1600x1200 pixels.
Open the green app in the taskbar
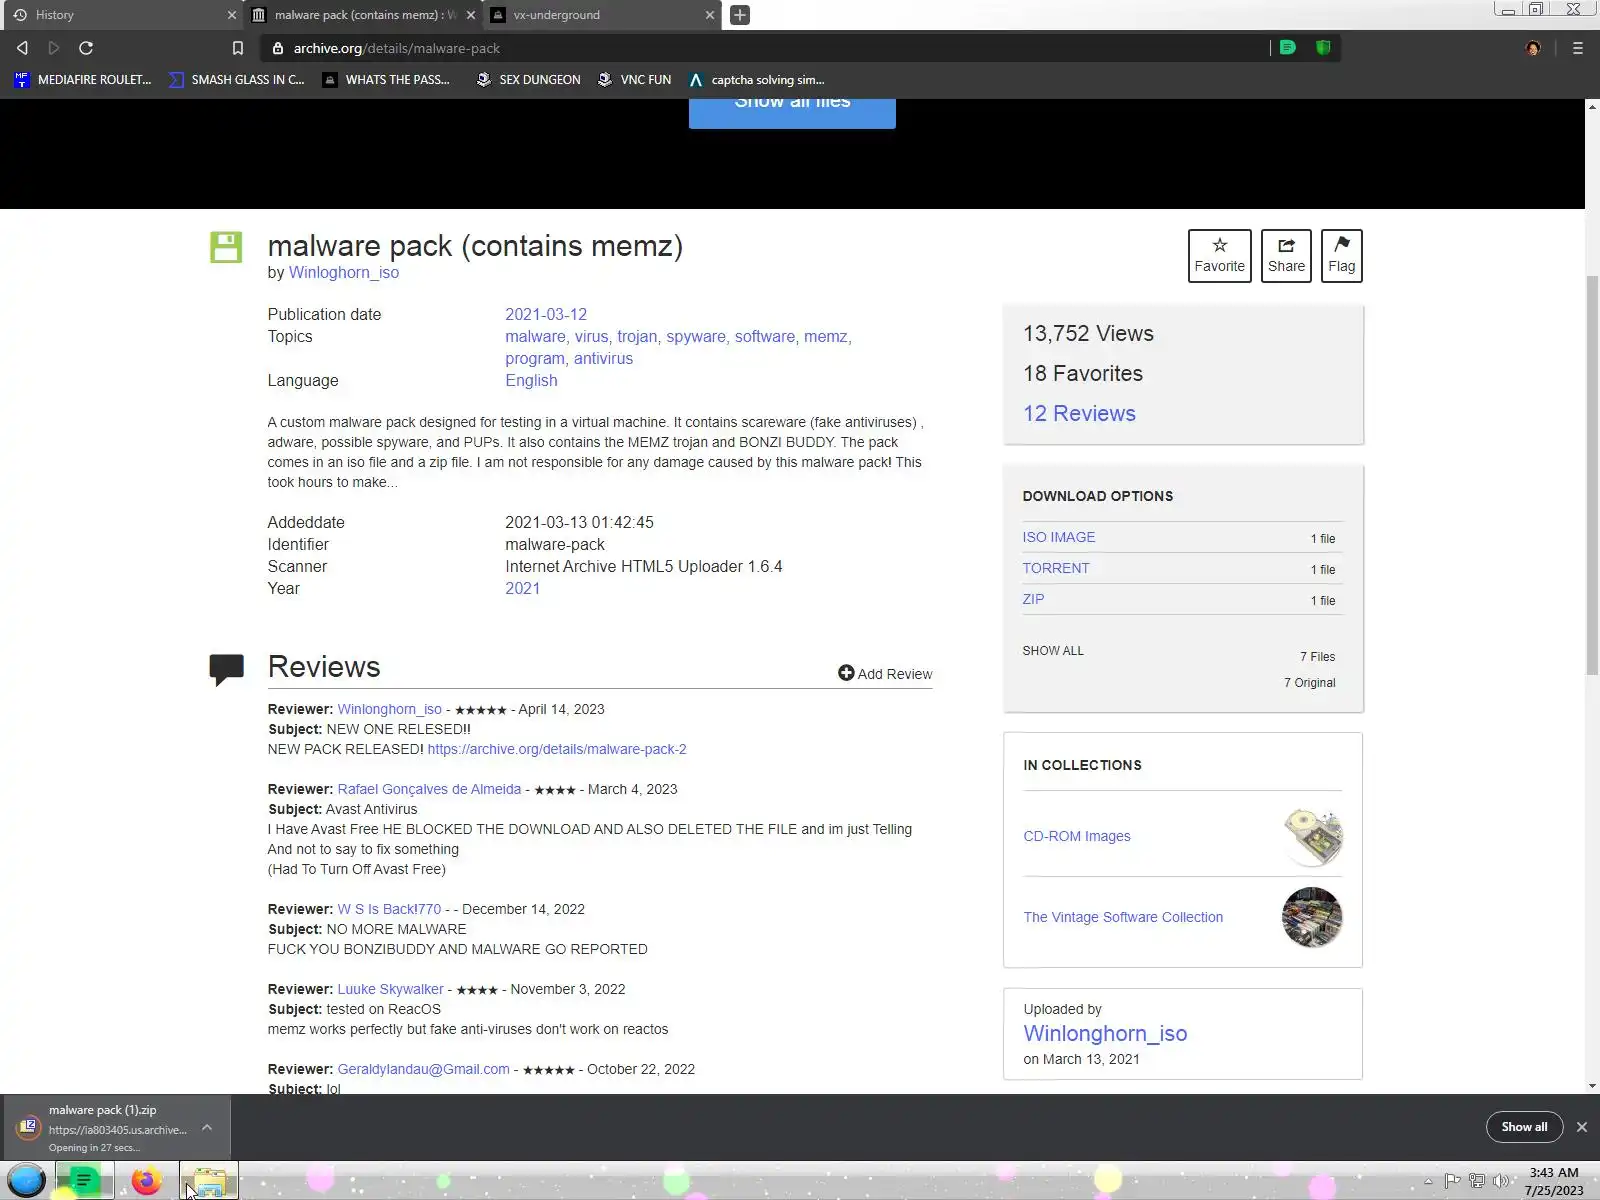pyautogui.click(x=84, y=1181)
